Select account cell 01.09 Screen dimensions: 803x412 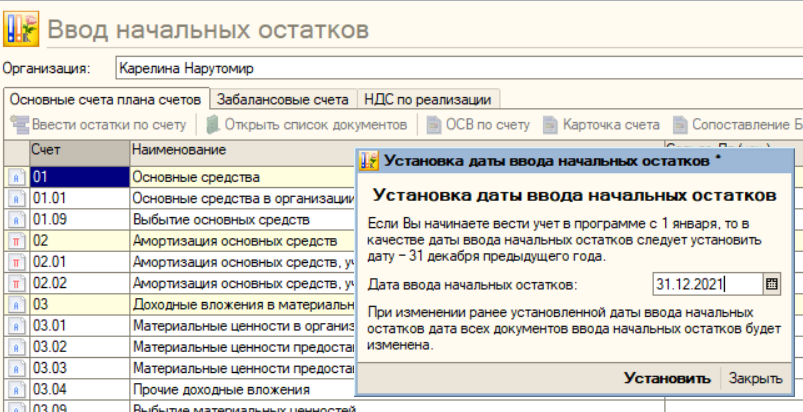point(79,220)
